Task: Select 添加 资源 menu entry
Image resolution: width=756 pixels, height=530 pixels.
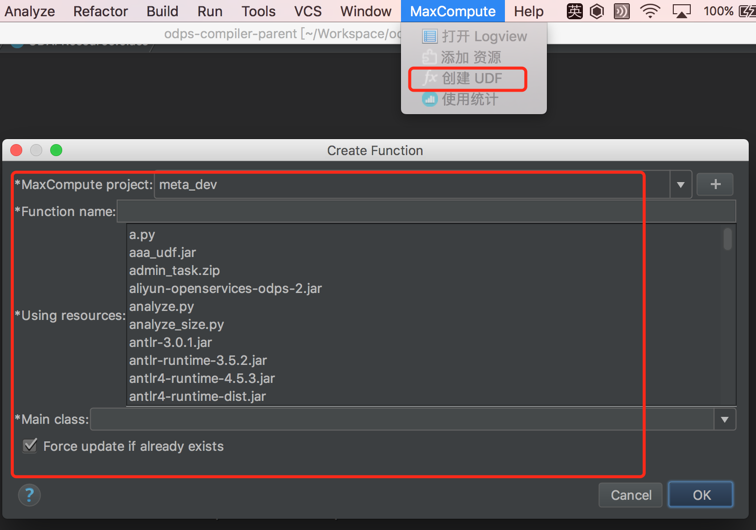Action: pos(474,57)
